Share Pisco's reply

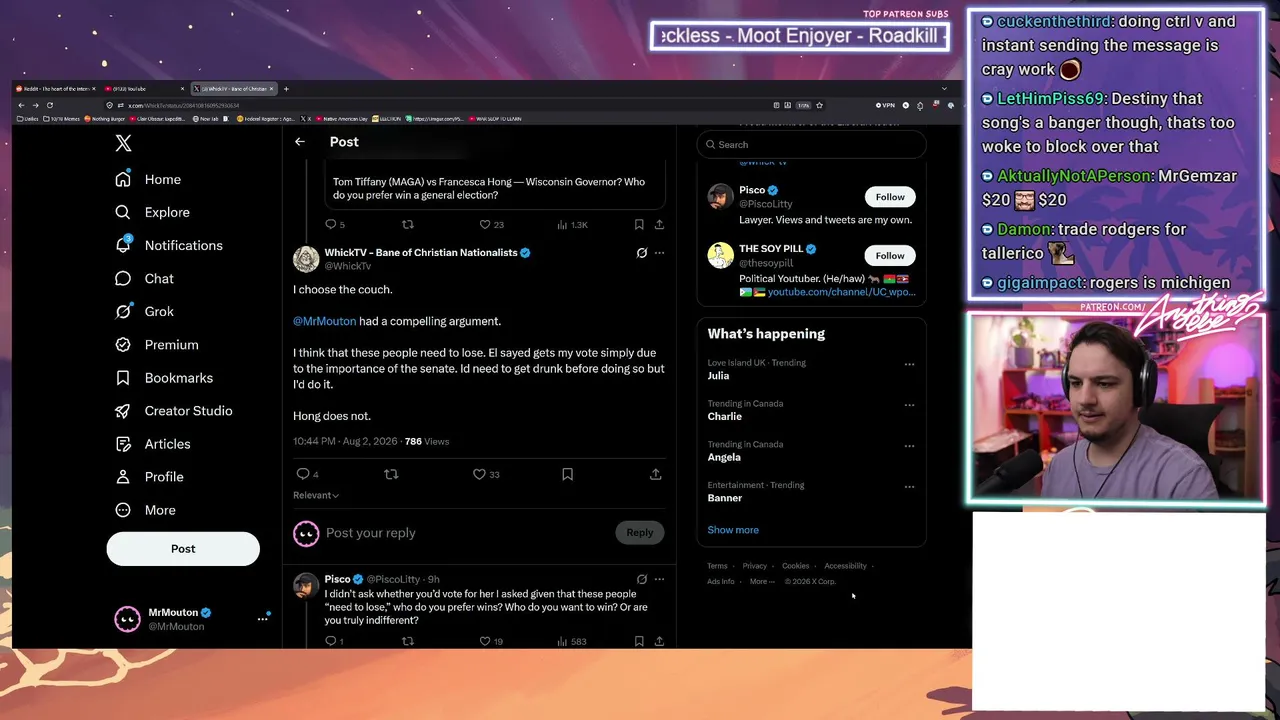(659, 641)
